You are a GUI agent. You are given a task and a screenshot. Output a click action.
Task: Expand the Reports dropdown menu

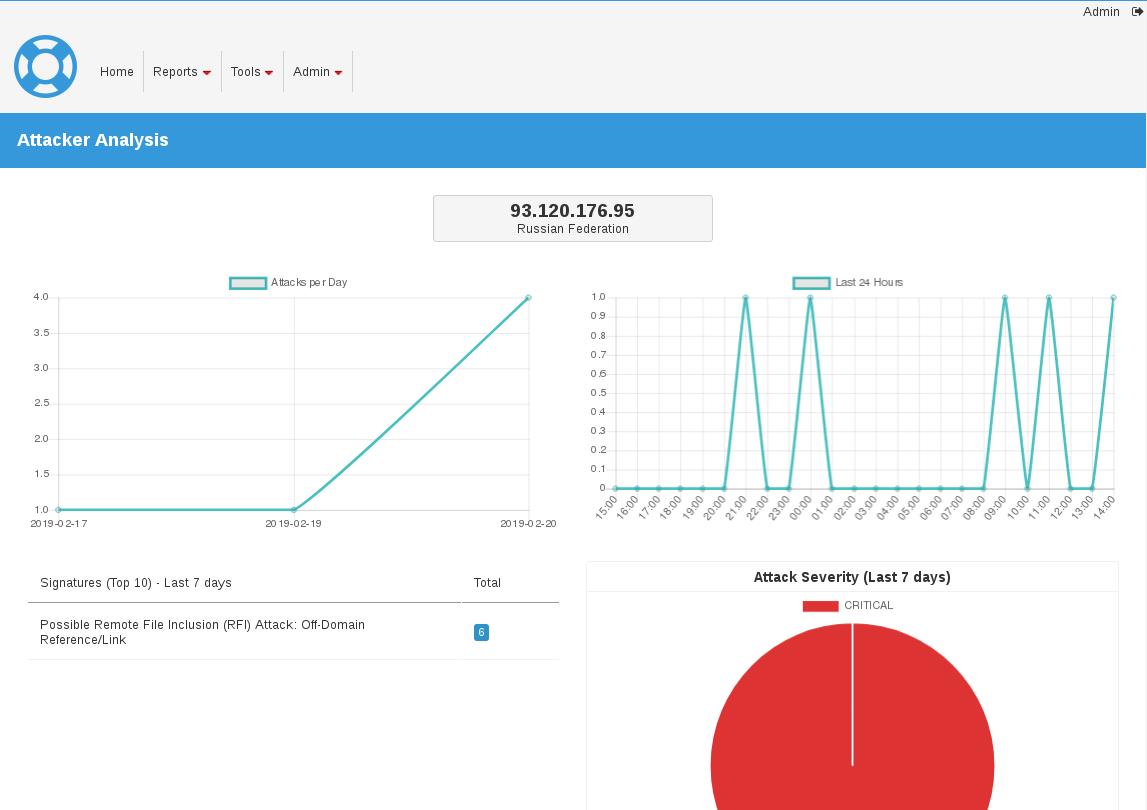point(182,72)
